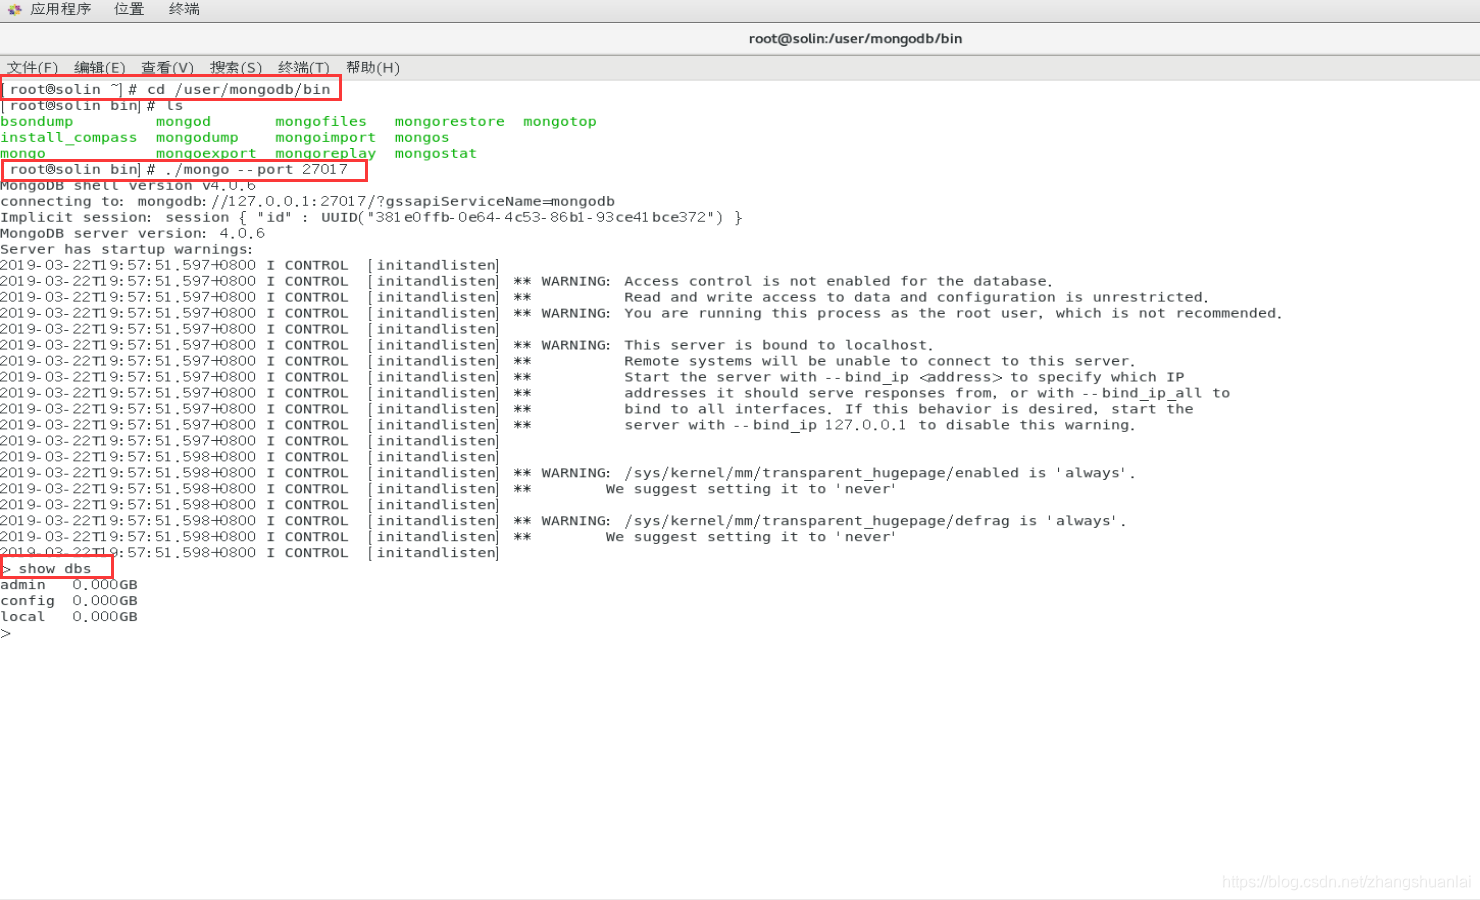
Task: Click the 'config 0.000GB' database row
Action: [69, 601]
